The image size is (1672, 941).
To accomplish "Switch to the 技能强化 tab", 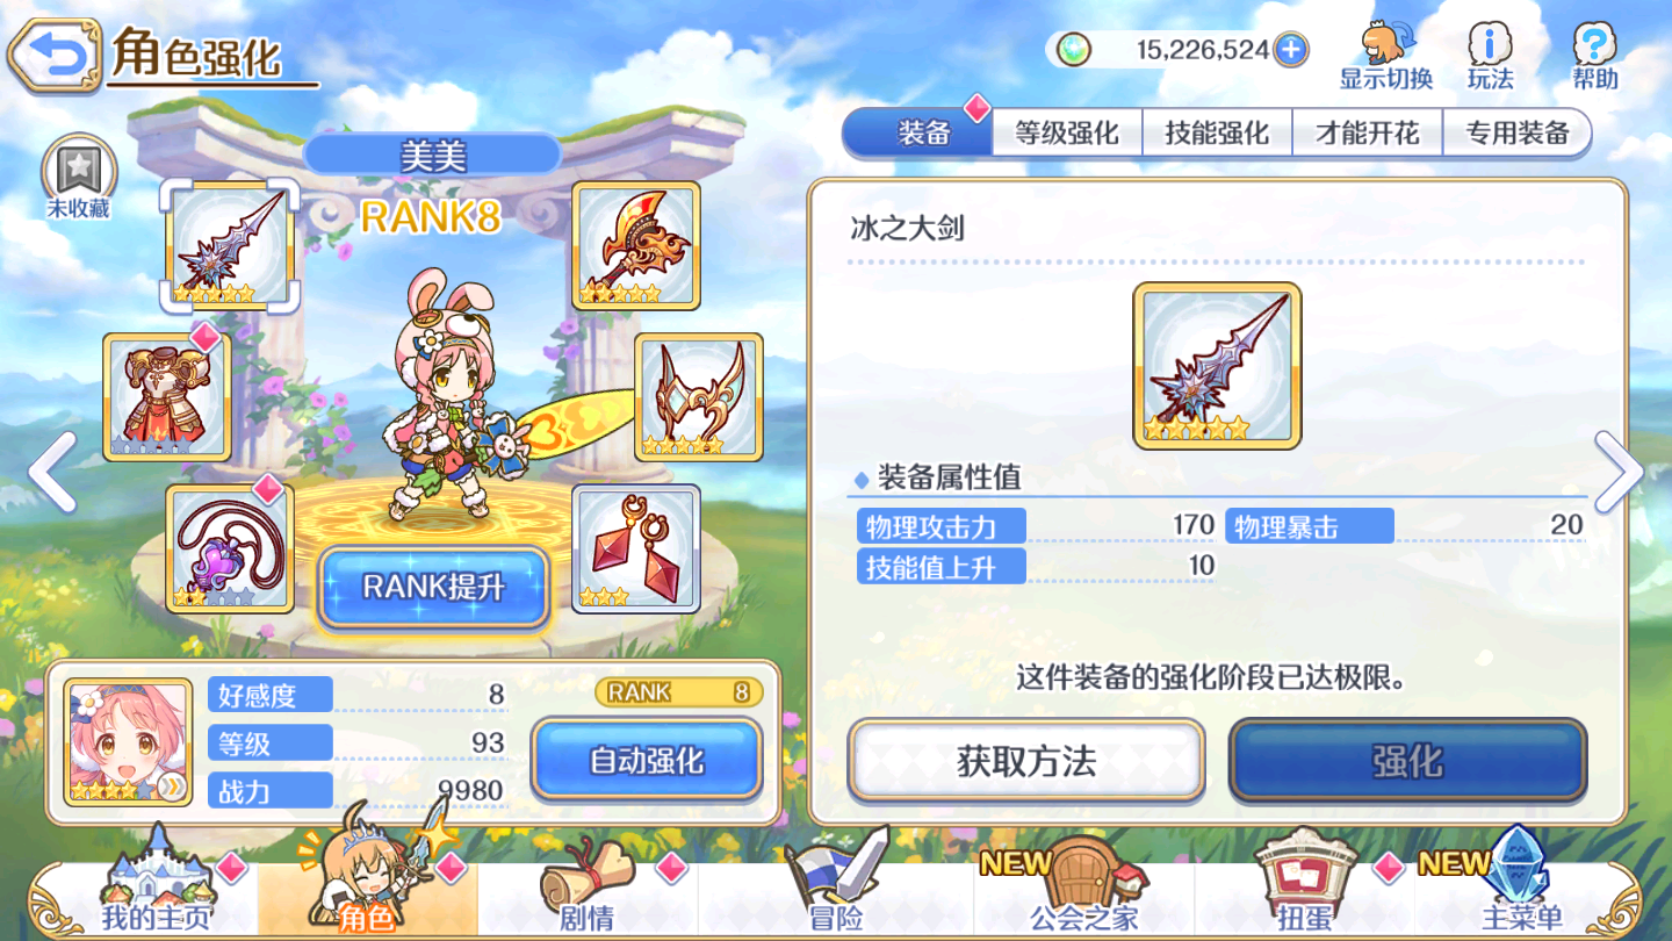I will 1217,133.
